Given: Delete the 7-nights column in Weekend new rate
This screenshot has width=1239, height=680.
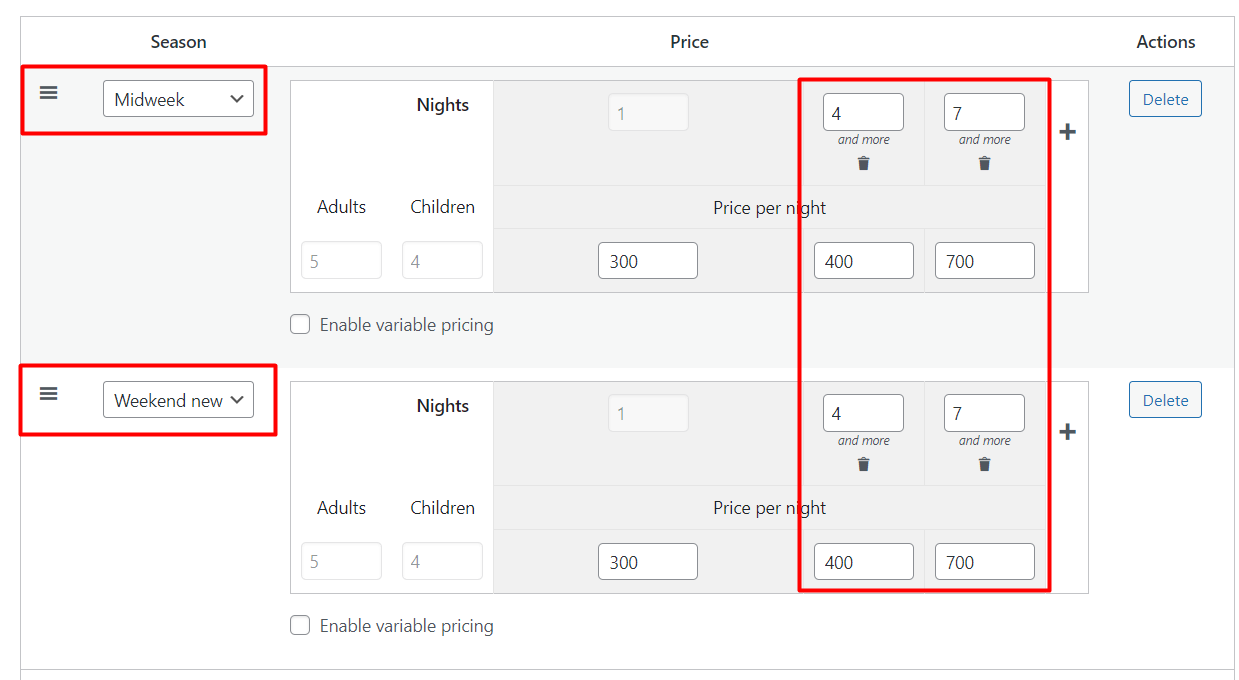Looking at the screenshot, I should click(x=984, y=464).
